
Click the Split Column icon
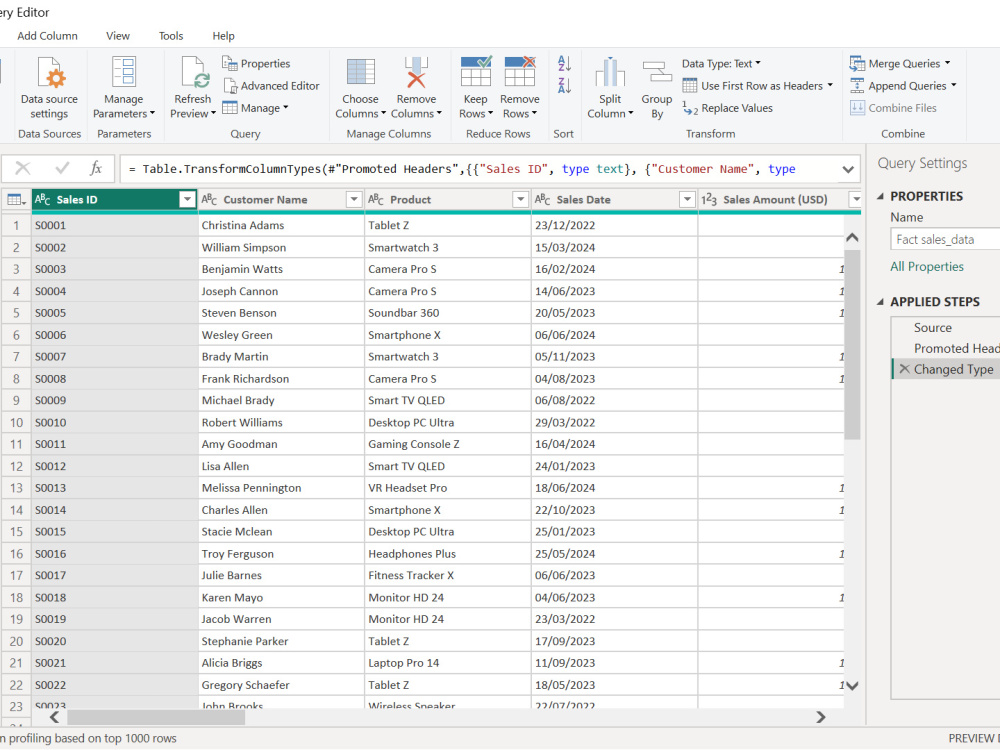610,72
